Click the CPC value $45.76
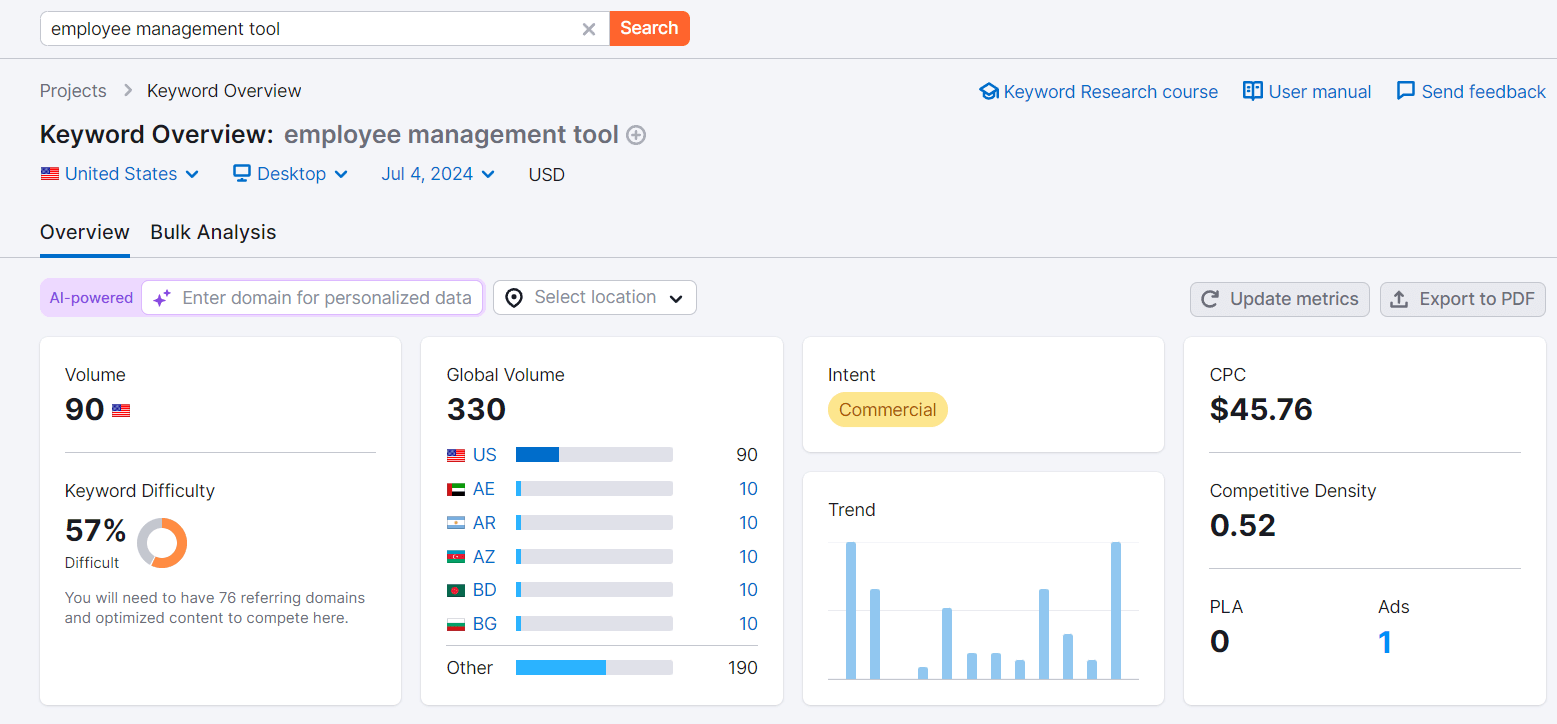Screen dimensions: 1557x724 (x=1261, y=410)
